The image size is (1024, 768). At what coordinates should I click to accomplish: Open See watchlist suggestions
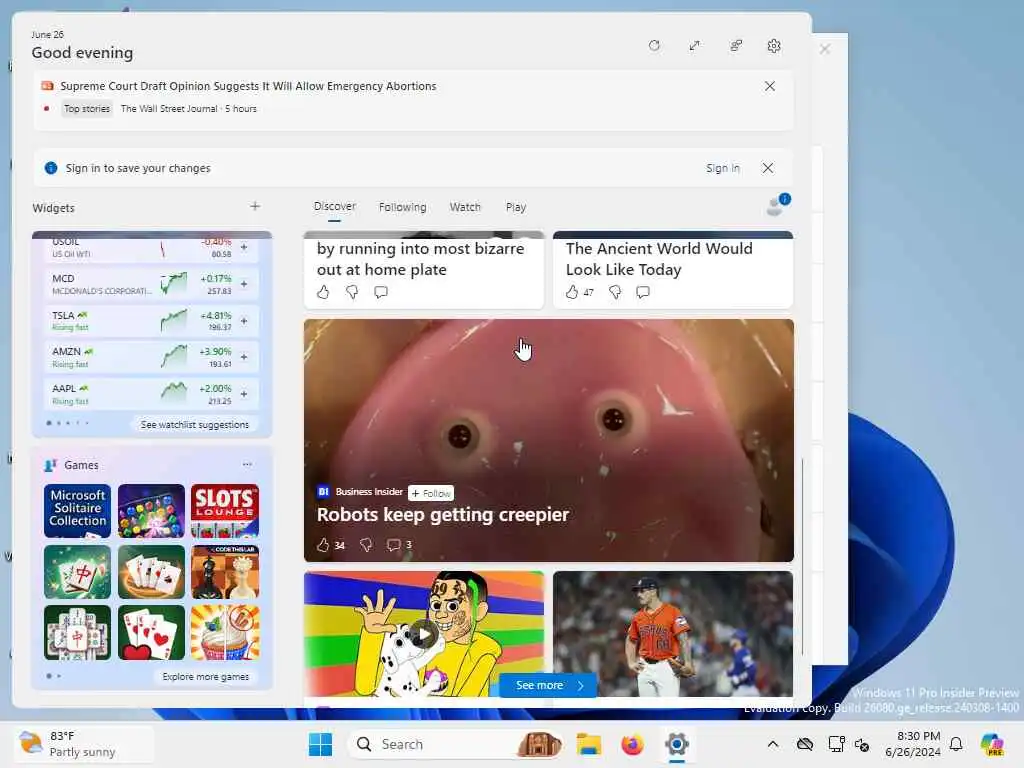(x=195, y=424)
